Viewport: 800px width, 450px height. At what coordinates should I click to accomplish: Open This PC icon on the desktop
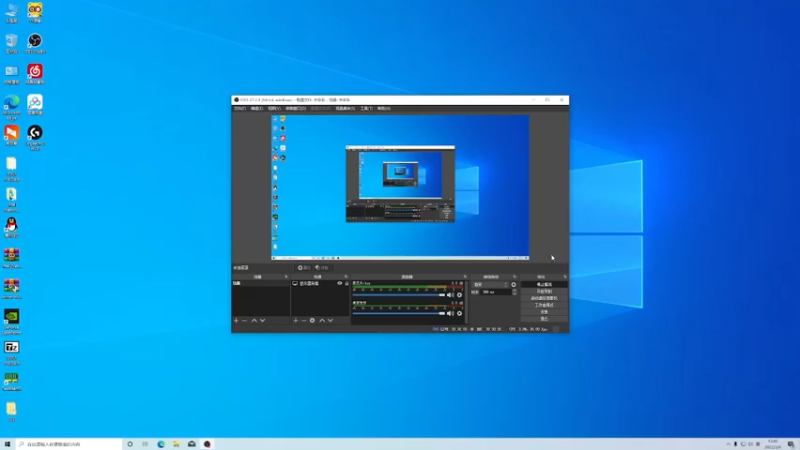coord(11,13)
